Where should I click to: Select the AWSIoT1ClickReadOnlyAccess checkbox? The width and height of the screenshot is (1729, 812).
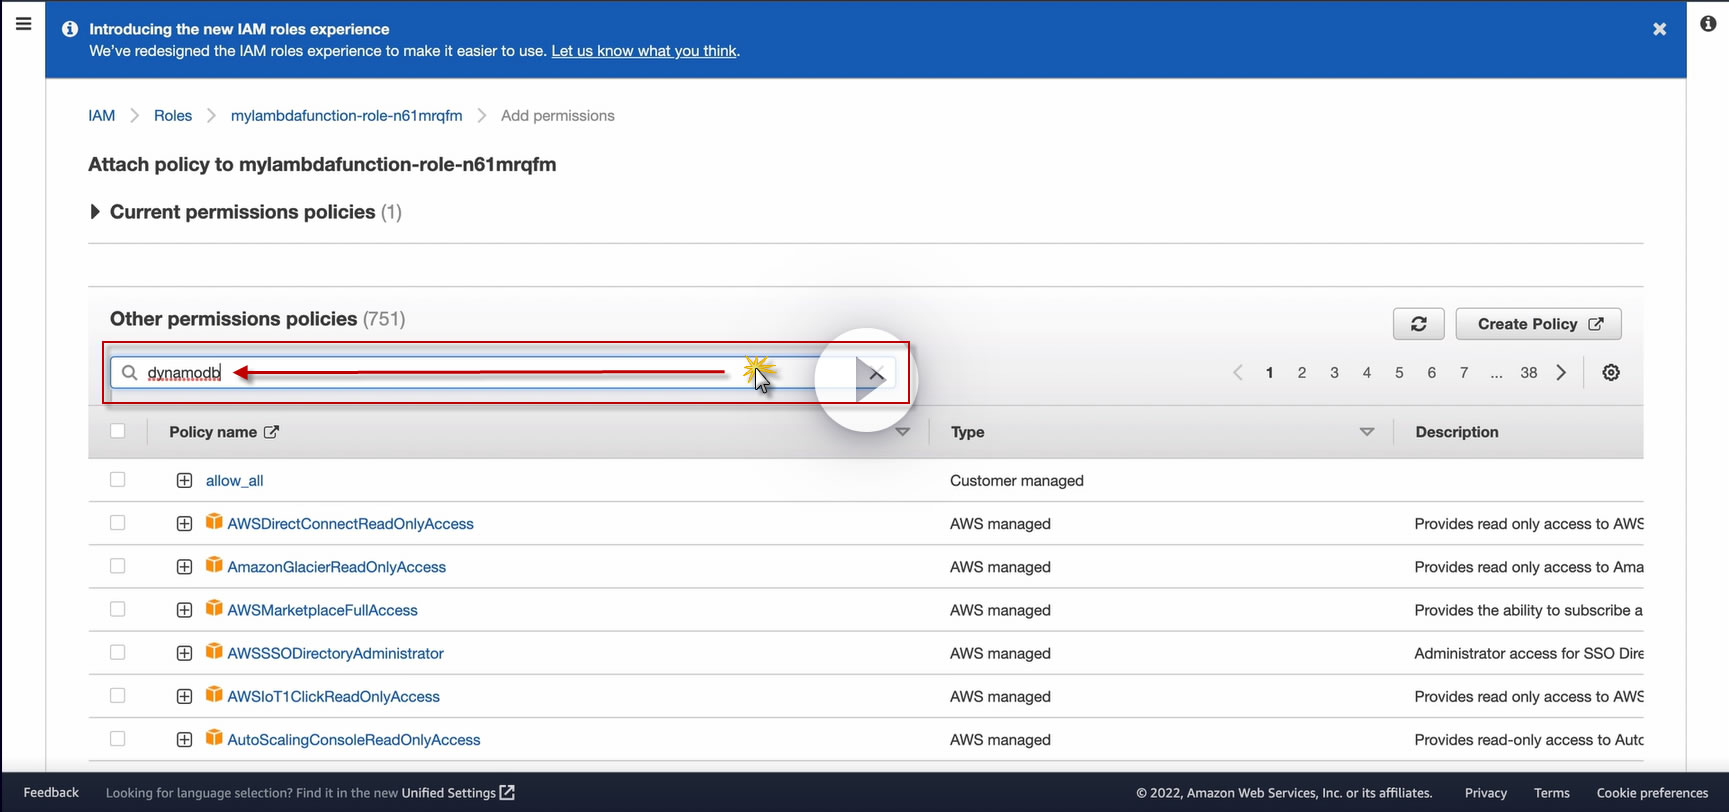click(x=118, y=695)
